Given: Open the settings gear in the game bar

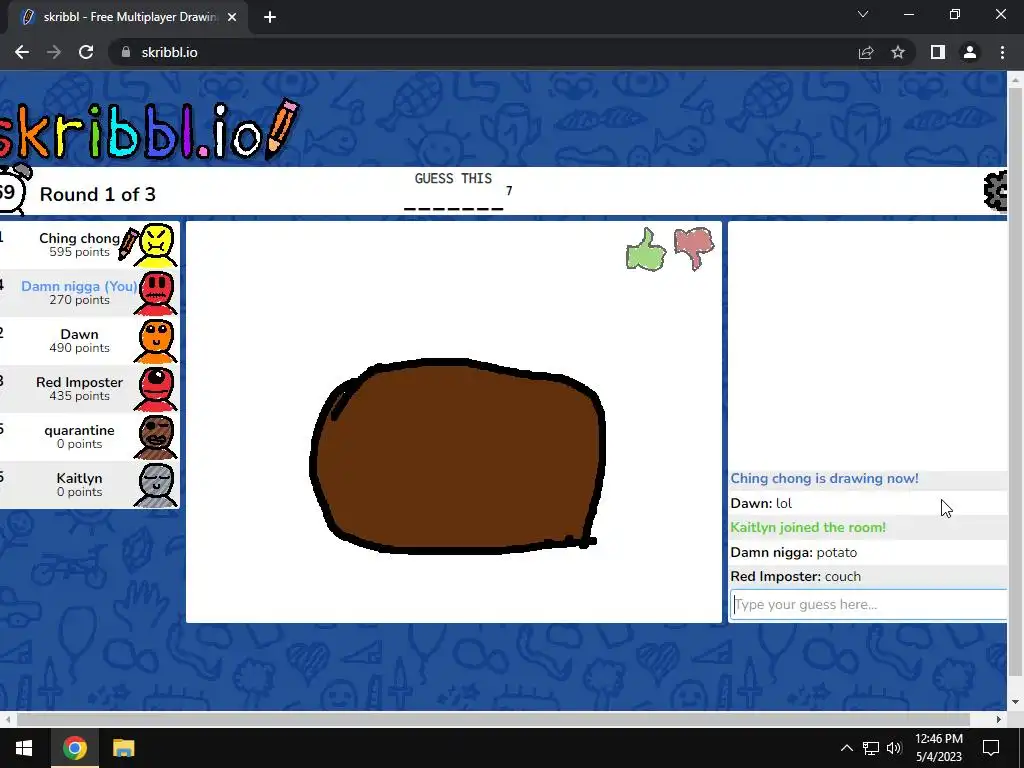Looking at the screenshot, I should [995, 191].
